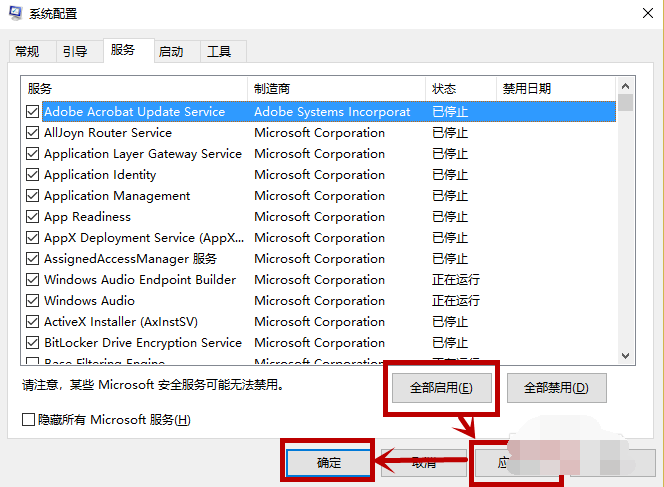Image resolution: width=664 pixels, height=487 pixels.
Task: Disable the Windows Audio service checkbox
Action: tap(33, 301)
